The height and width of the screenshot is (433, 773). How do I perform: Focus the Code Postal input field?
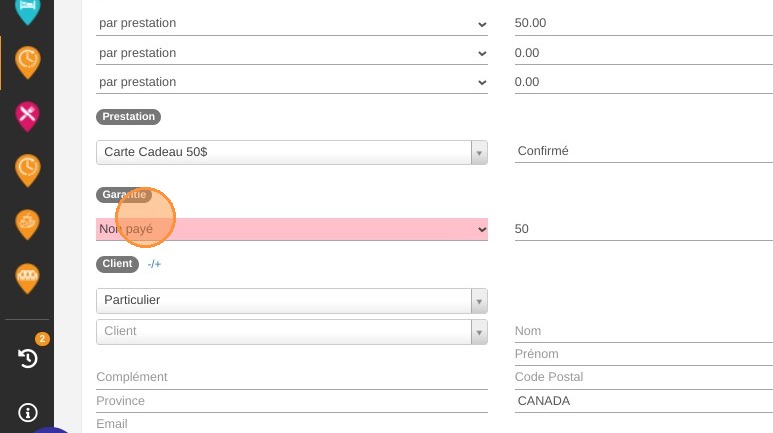(x=644, y=377)
